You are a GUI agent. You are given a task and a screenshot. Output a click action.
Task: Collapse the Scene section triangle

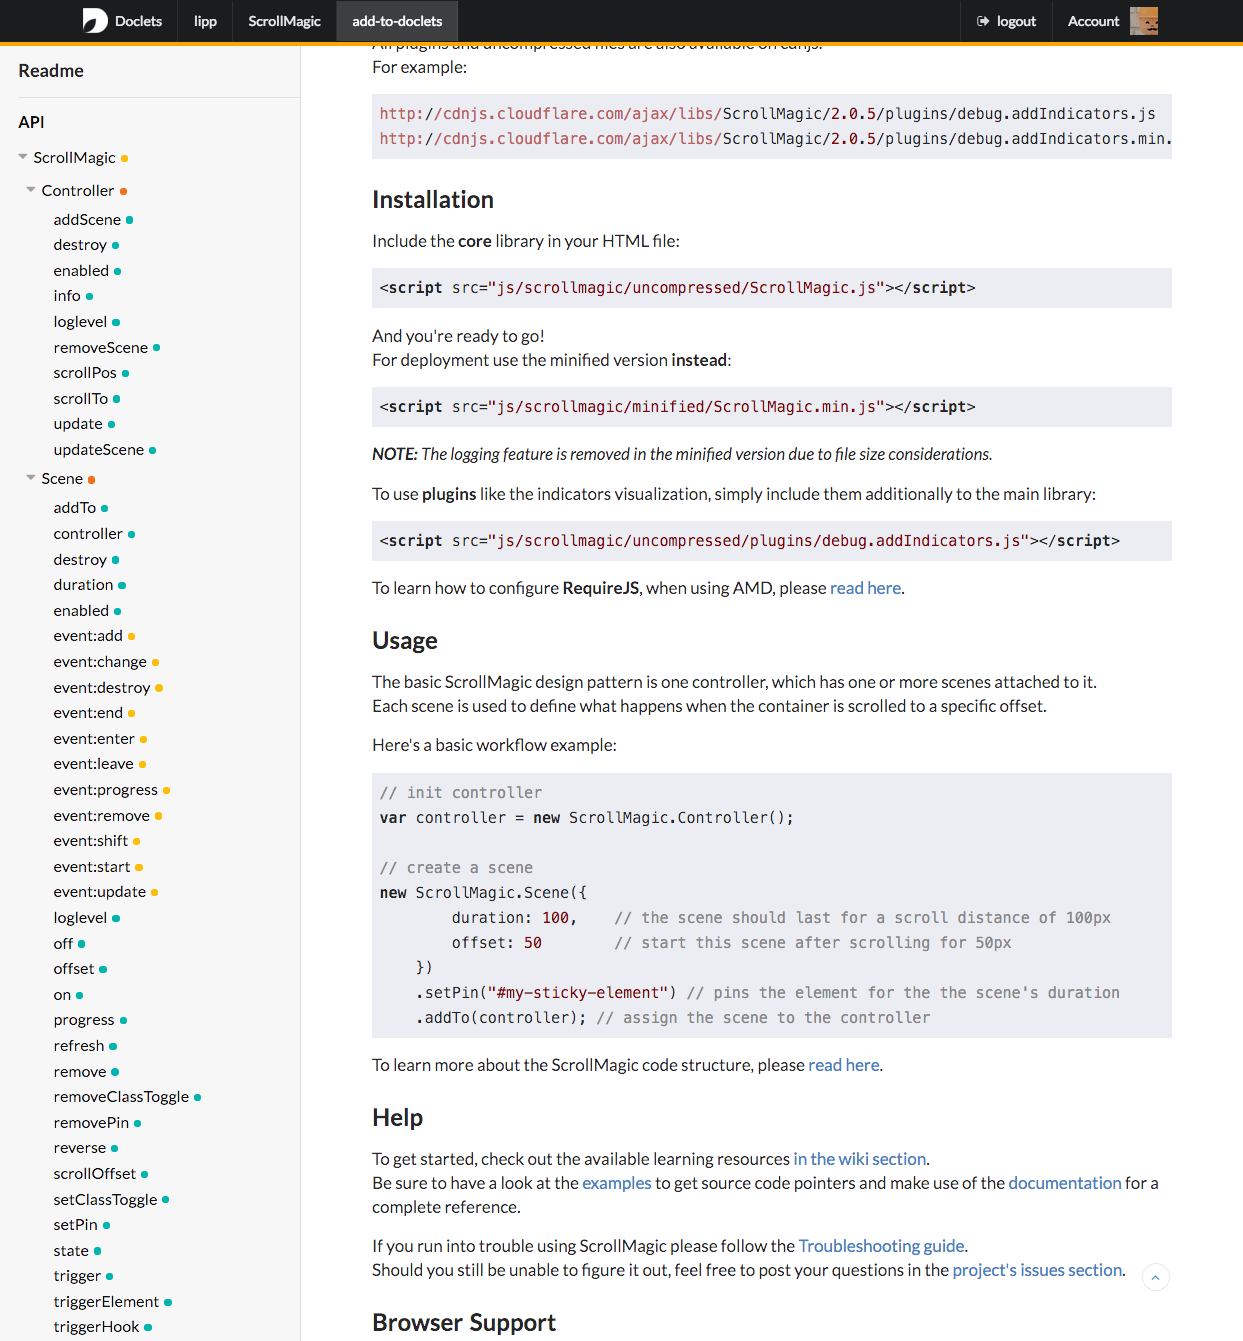coord(31,478)
